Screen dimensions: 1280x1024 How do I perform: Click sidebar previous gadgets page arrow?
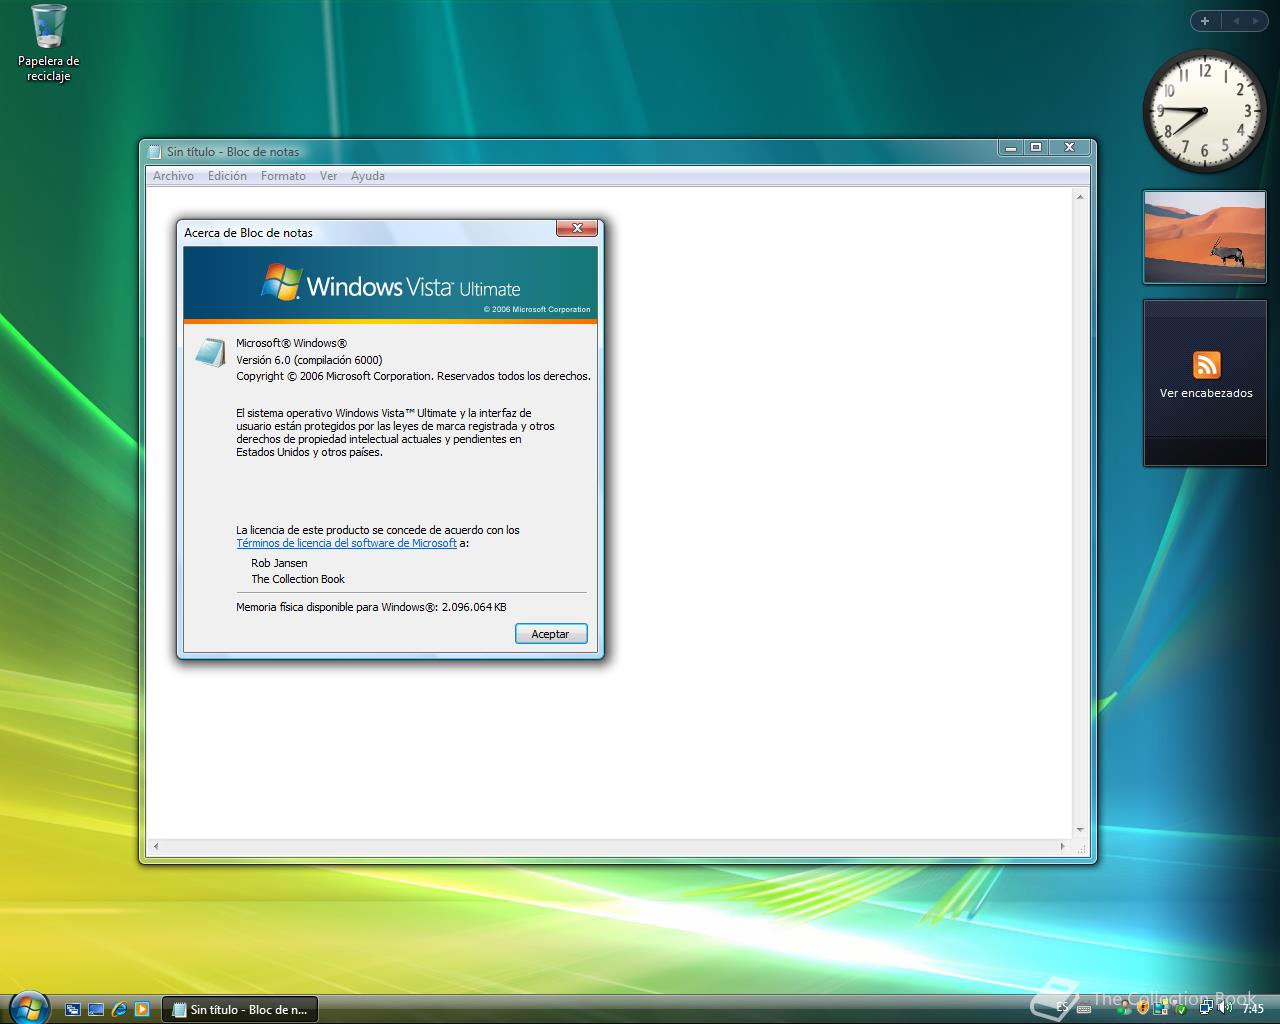coord(1236,20)
